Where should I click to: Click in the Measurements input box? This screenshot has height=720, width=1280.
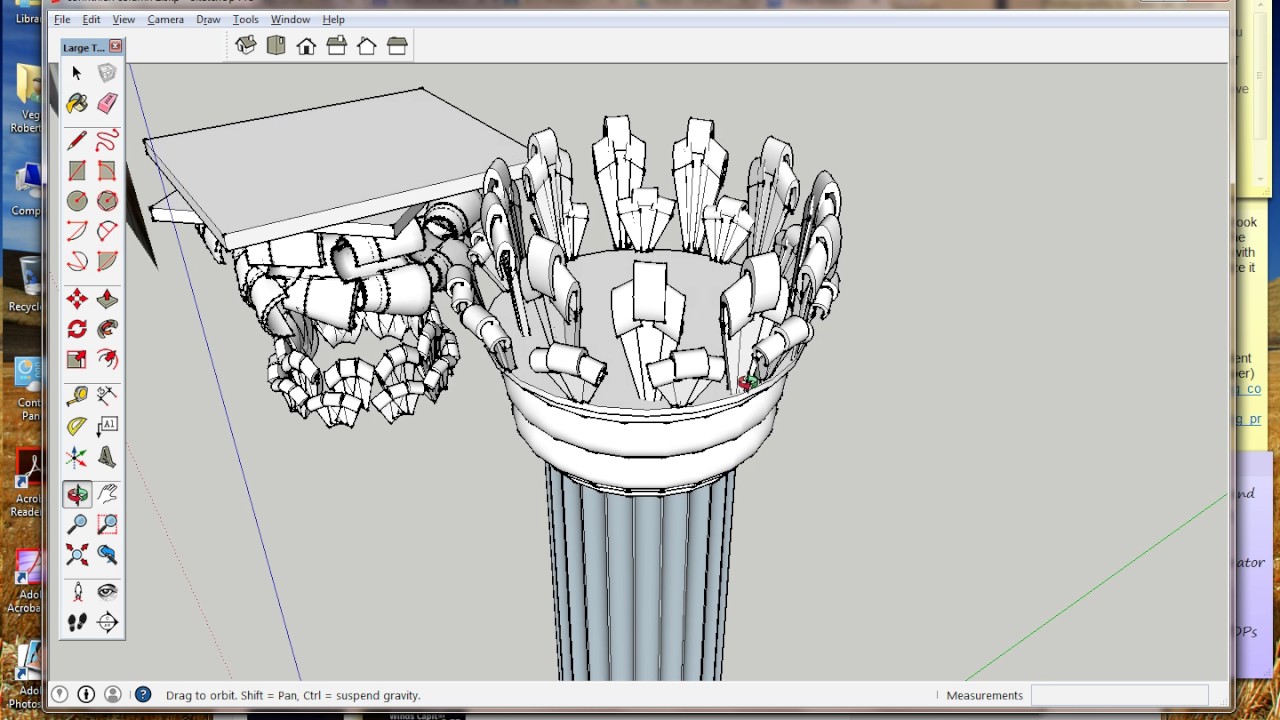[x=1118, y=695]
